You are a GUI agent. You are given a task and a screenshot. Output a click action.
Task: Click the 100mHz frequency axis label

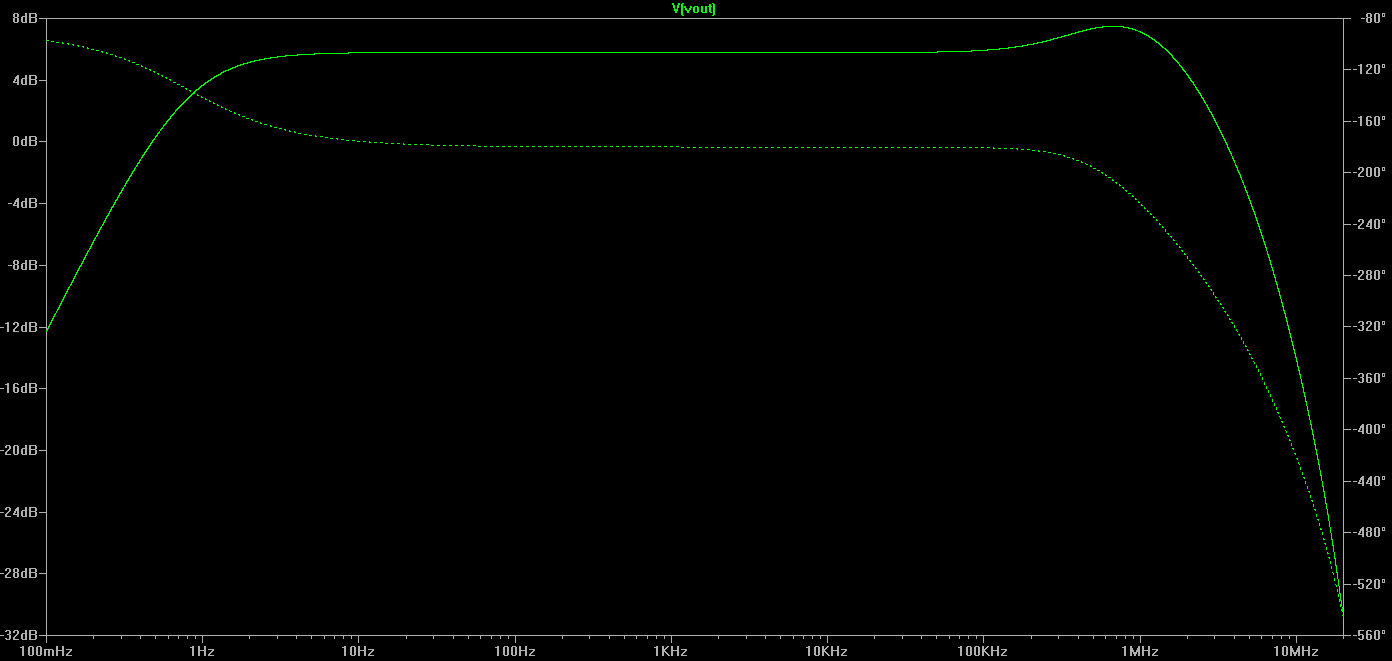click(x=46, y=651)
